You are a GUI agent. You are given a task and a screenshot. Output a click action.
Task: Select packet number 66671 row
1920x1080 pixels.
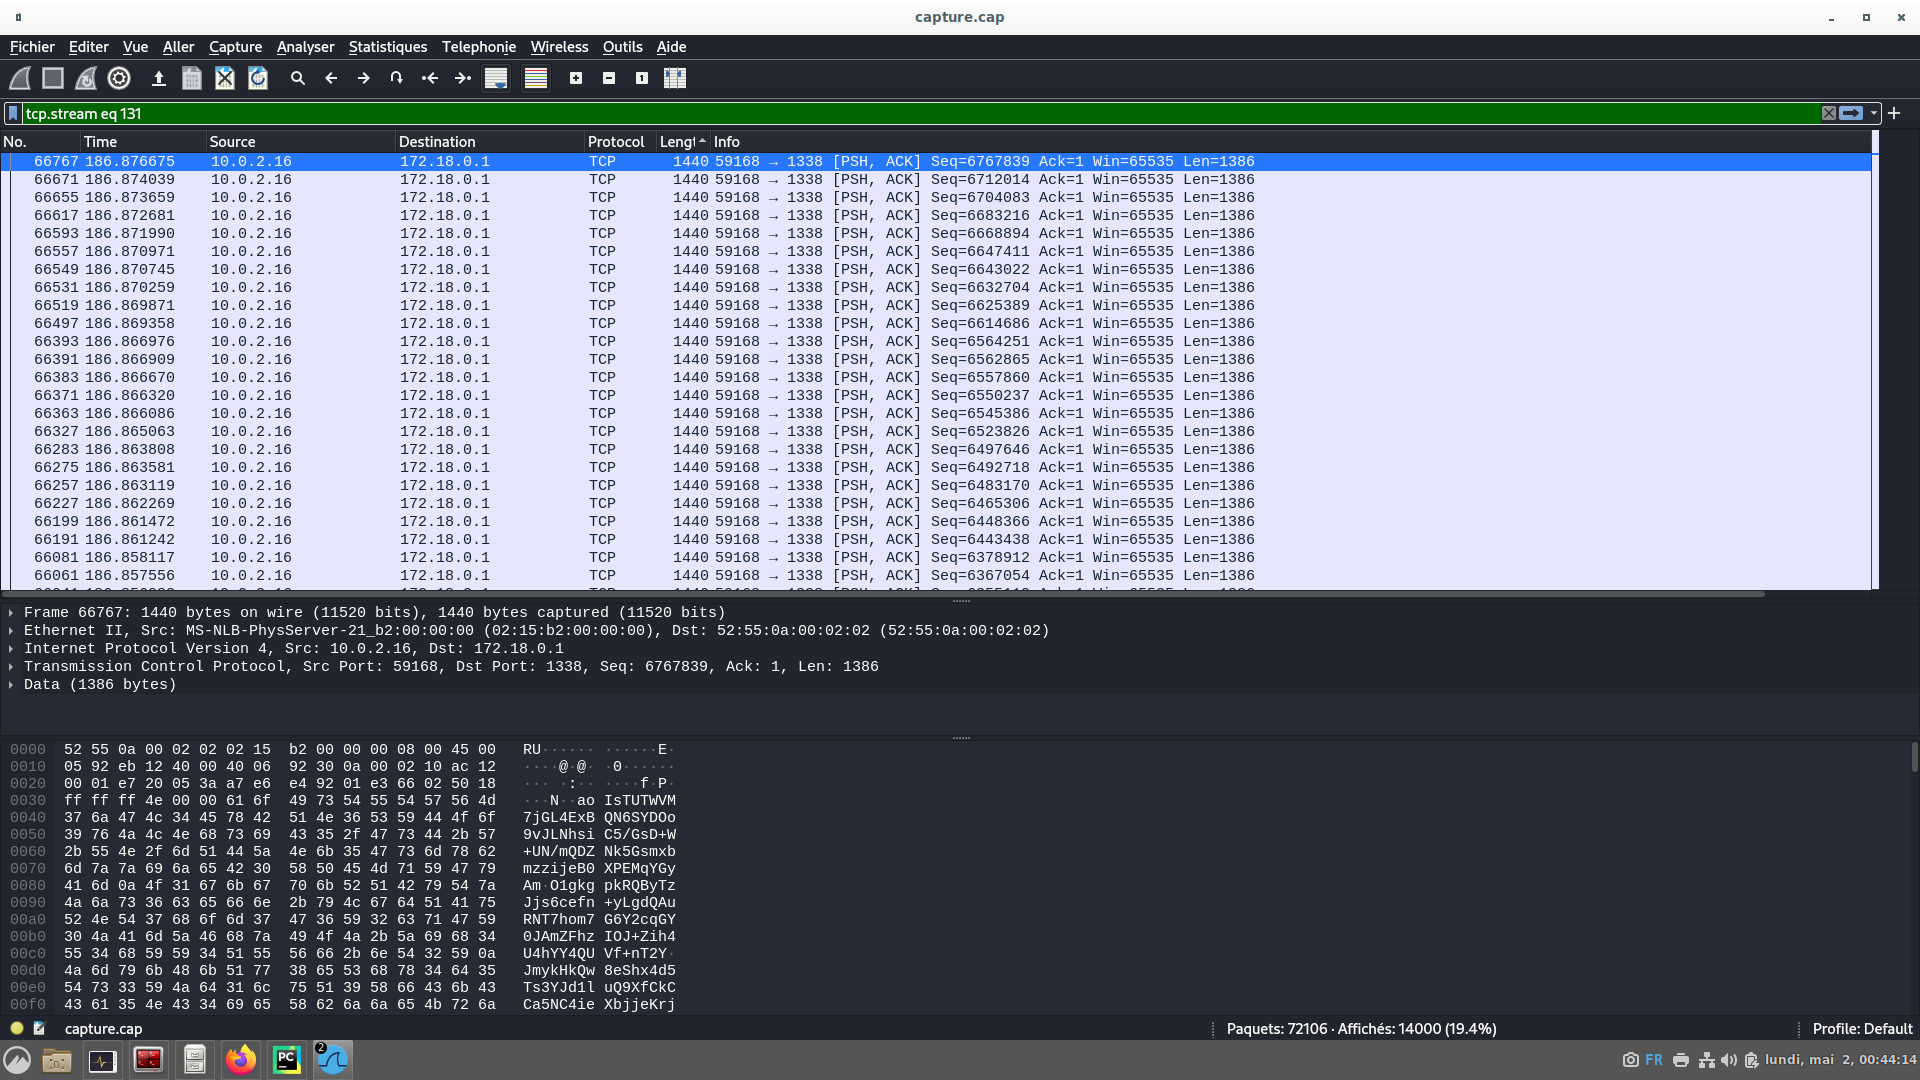(936, 180)
